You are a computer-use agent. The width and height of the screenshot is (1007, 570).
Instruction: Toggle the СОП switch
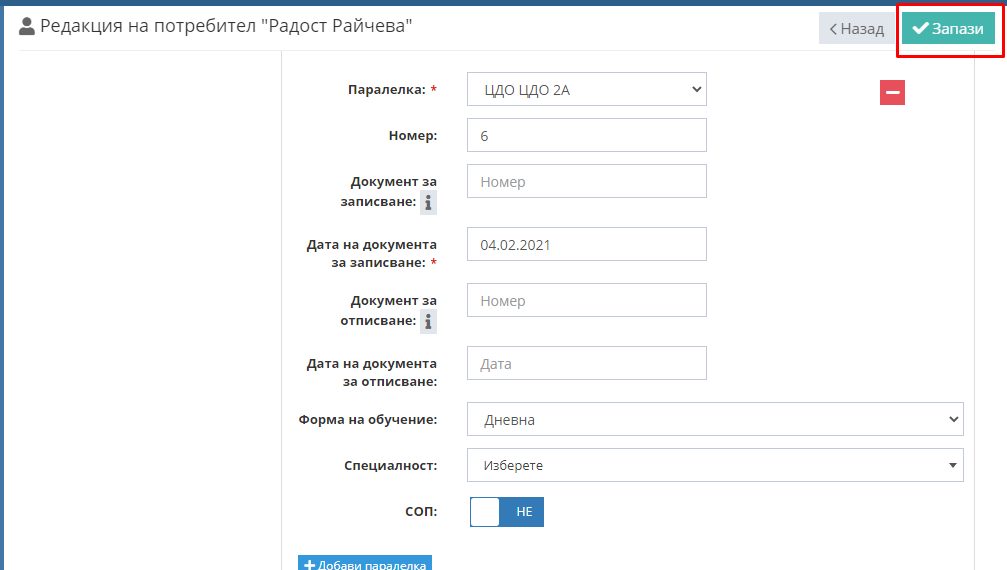point(507,512)
